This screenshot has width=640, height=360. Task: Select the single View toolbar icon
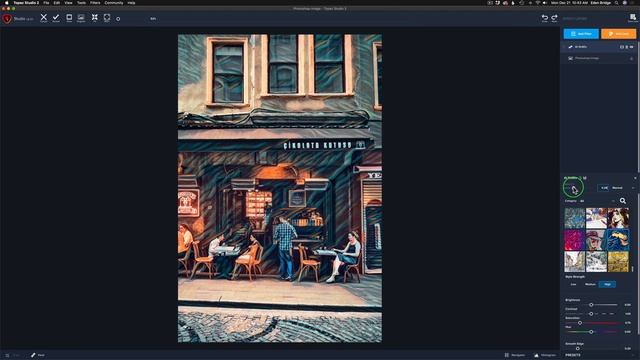tap(69, 17)
